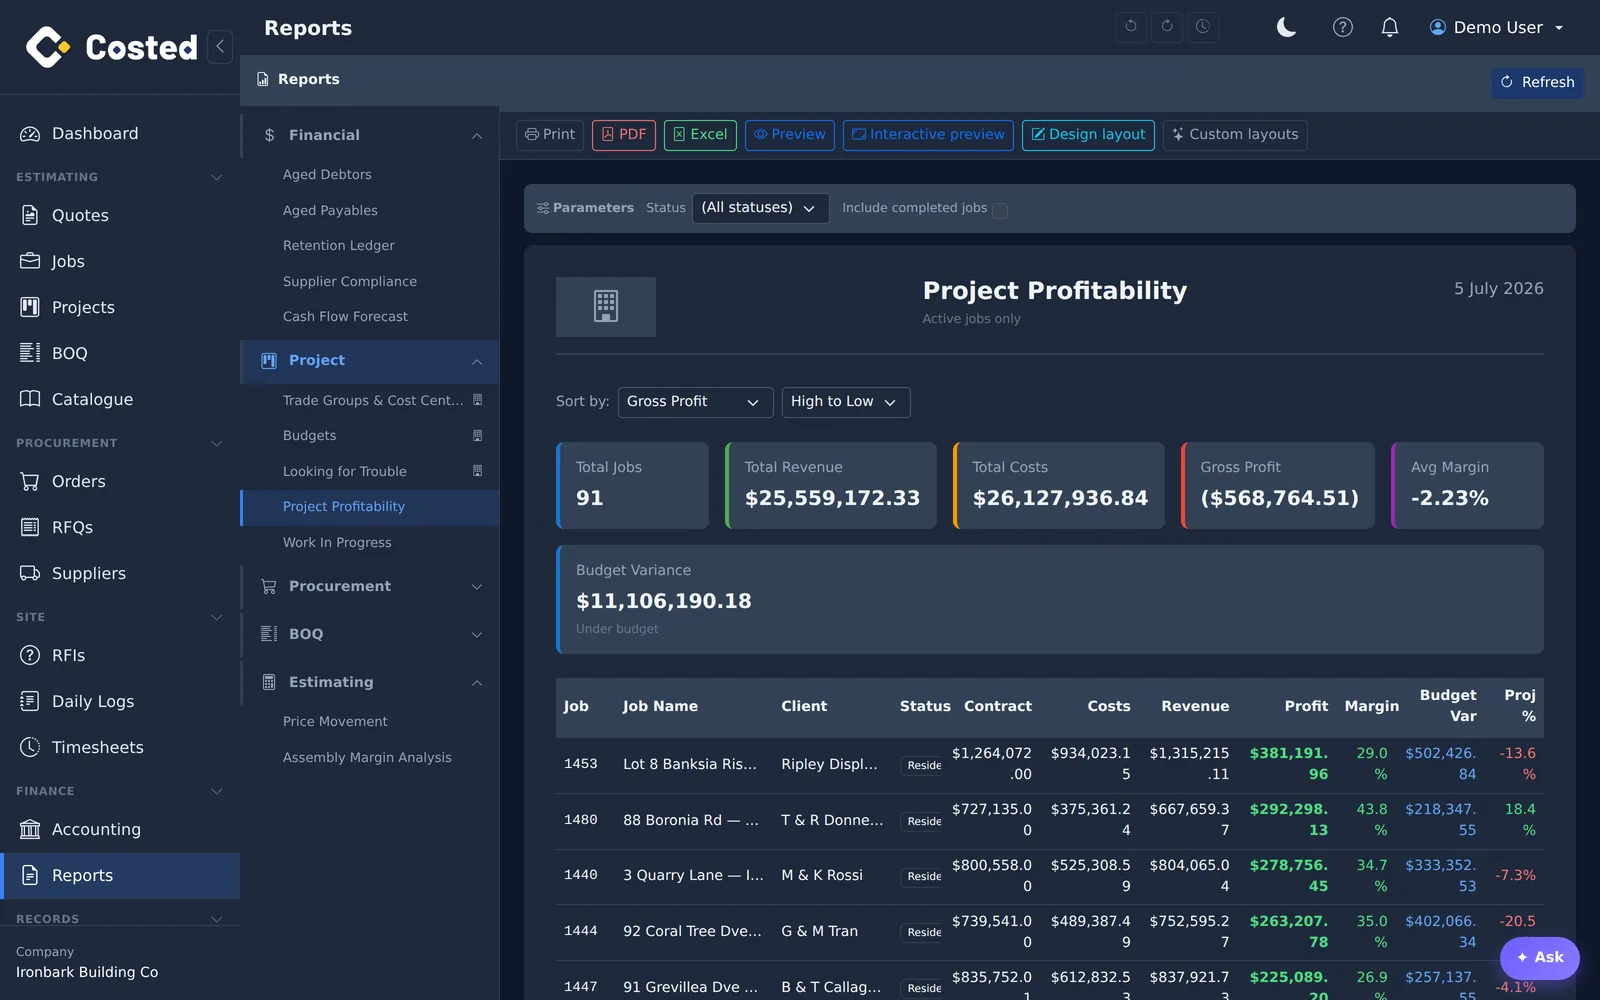Image resolution: width=1600 pixels, height=1000 pixels.
Task: Open Quotes in sidebar
Action: pyautogui.click(x=120, y=215)
